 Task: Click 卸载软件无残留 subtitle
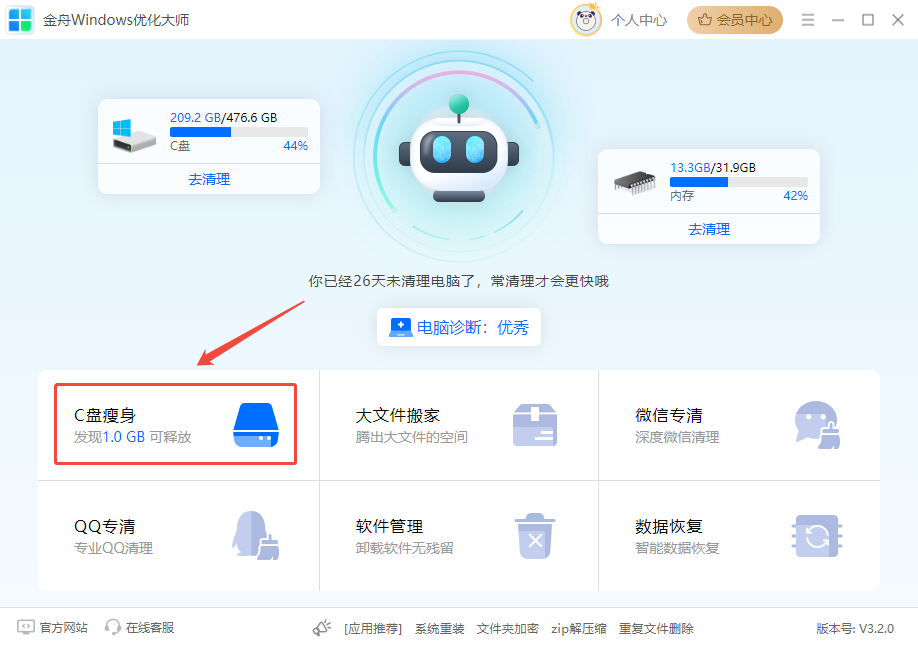pos(405,548)
